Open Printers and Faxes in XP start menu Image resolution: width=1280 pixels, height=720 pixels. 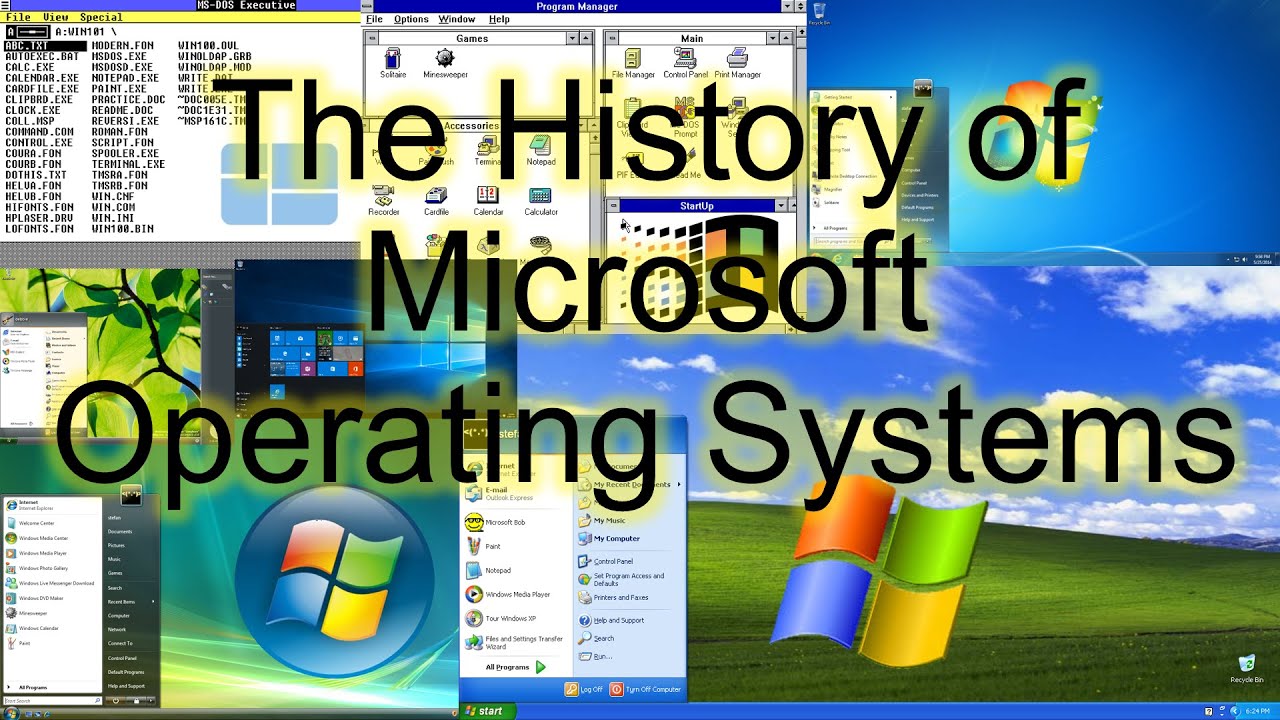pos(614,597)
